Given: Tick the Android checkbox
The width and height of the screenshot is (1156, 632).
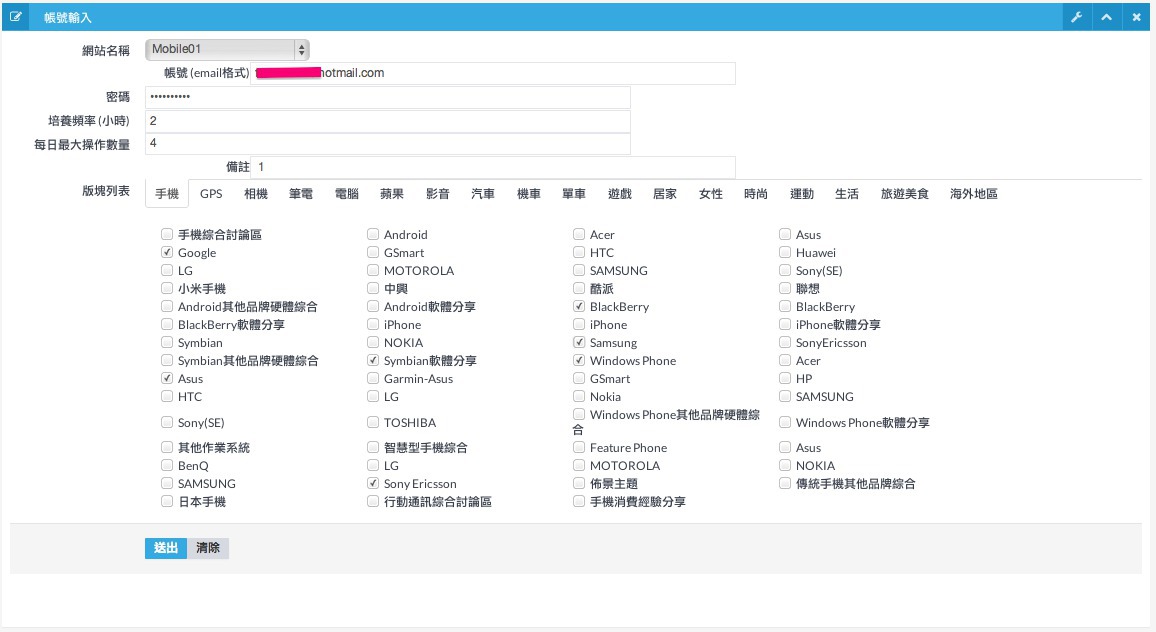Looking at the screenshot, I should tap(373, 235).
